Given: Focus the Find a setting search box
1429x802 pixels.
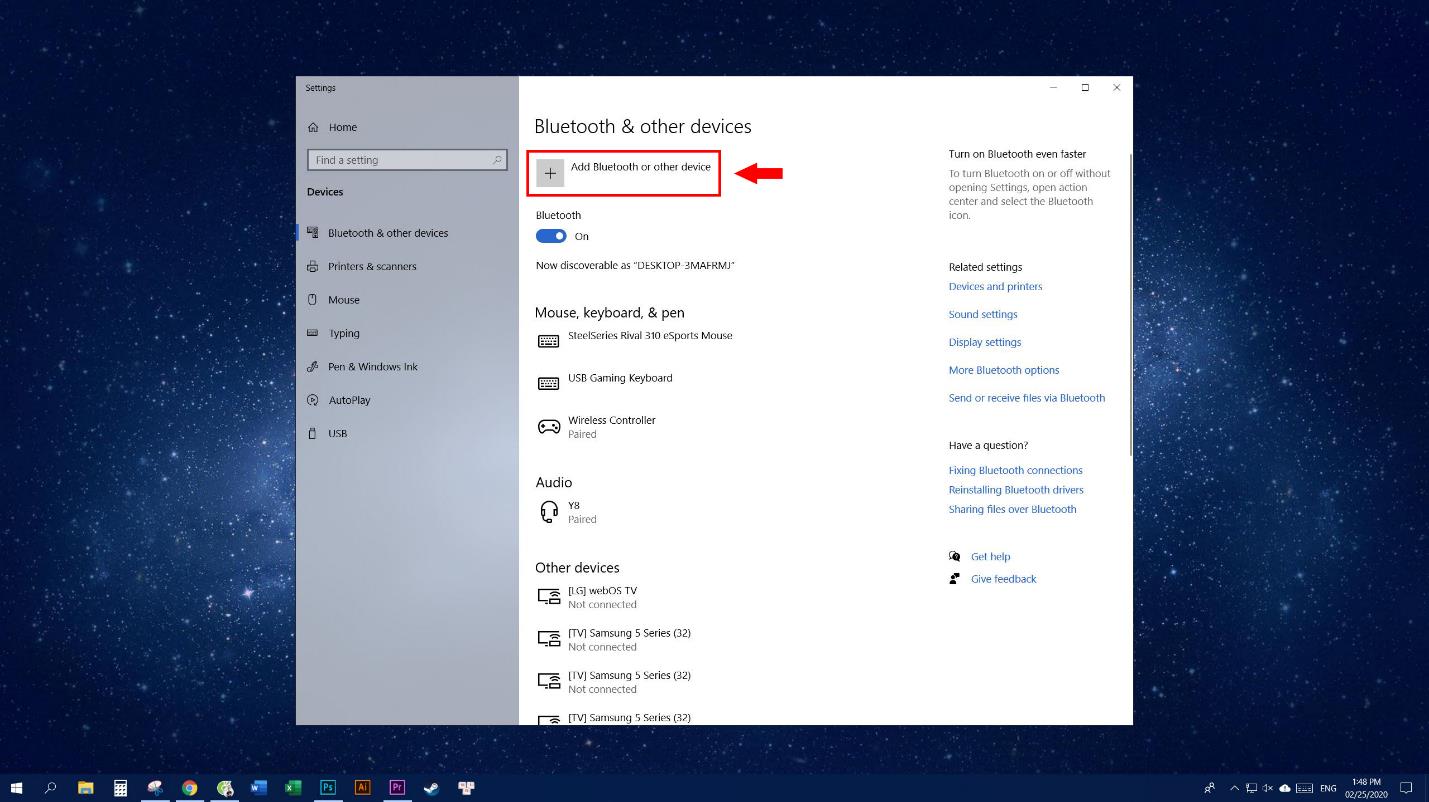Looking at the screenshot, I should point(407,160).
